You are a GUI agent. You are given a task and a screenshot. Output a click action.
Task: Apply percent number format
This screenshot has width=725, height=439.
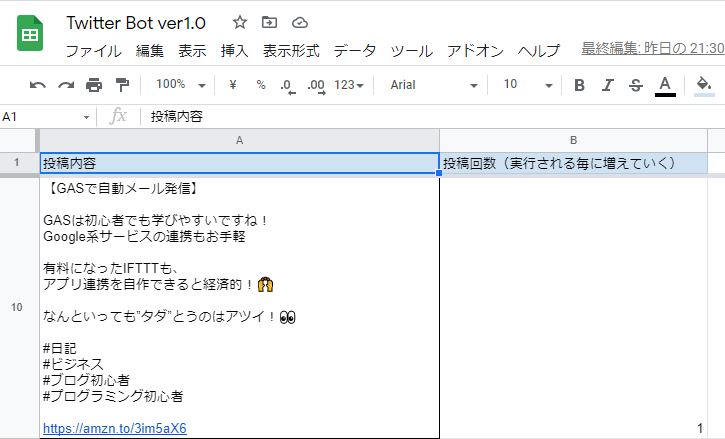coord(261,85)
